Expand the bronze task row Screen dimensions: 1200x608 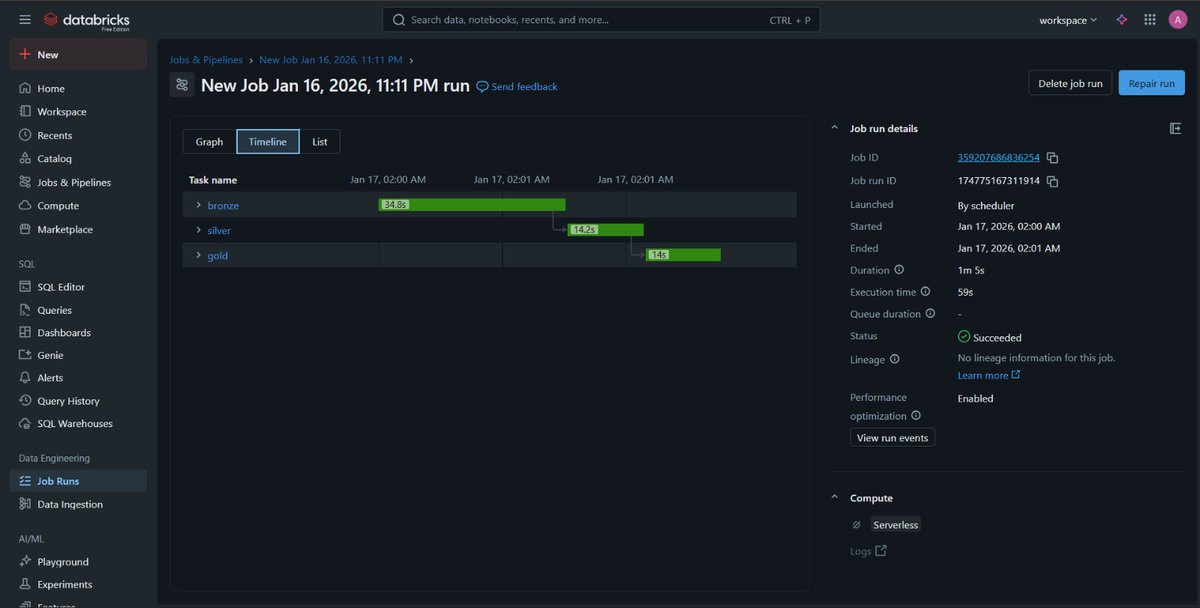[x=198, y=205]
